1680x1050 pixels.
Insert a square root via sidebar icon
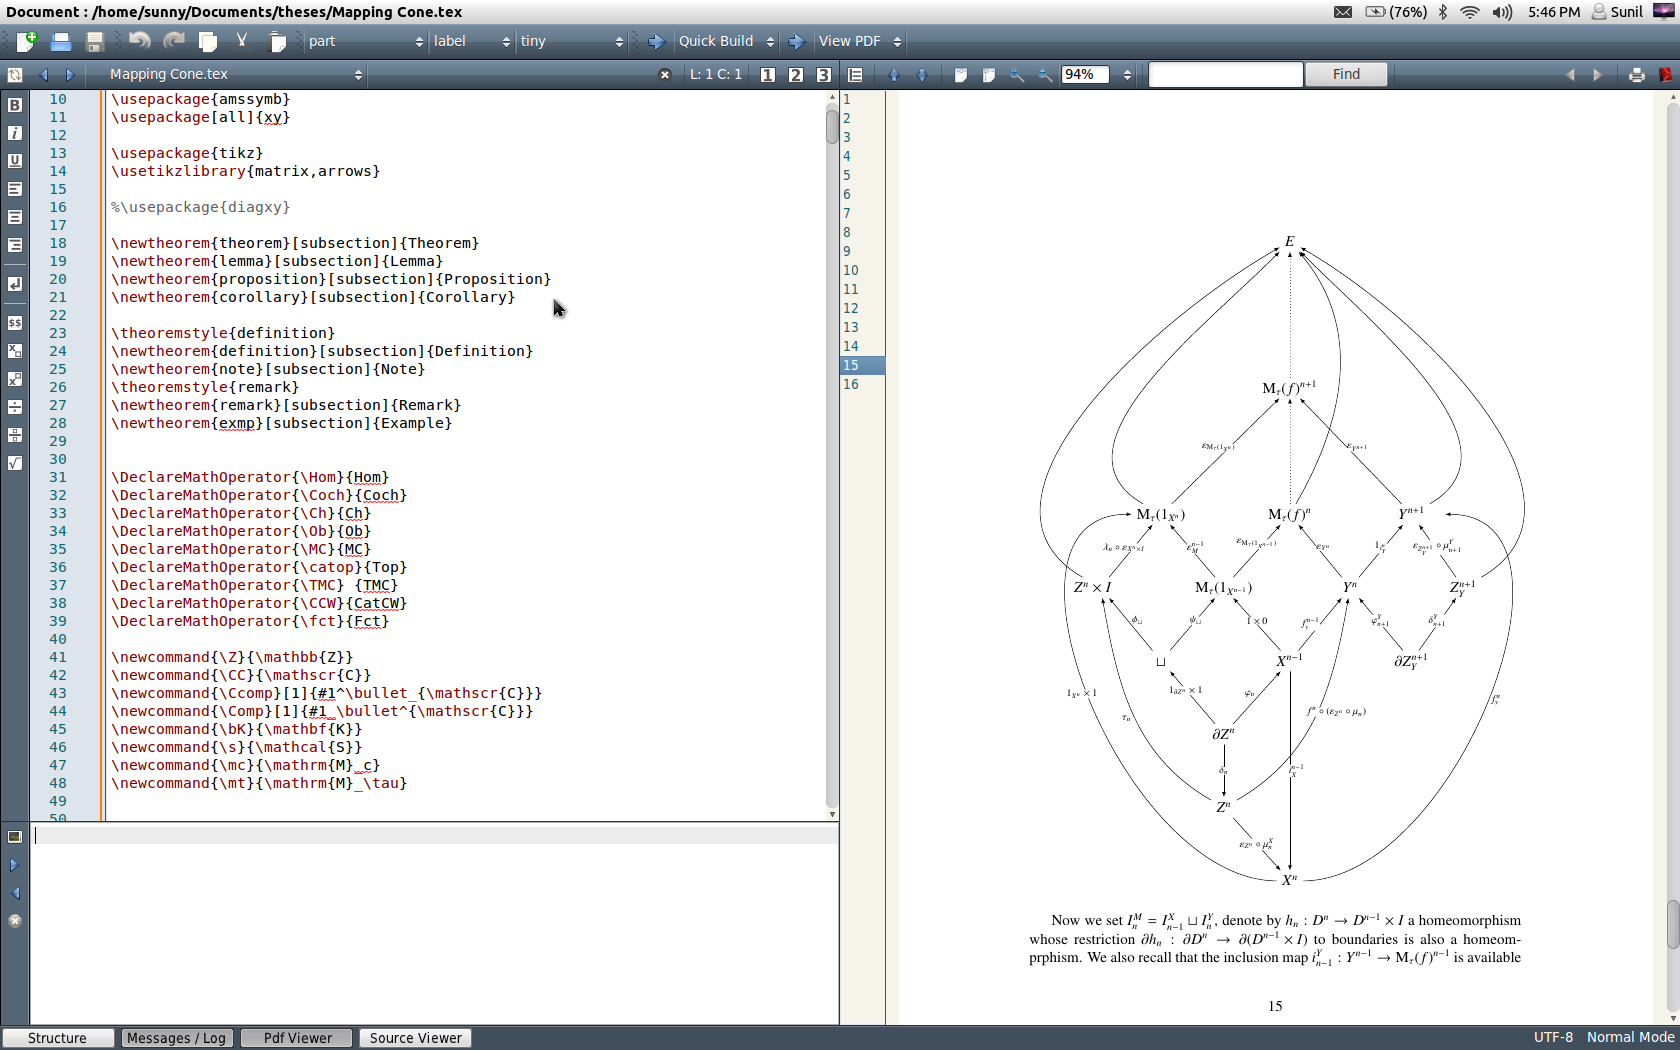(x=15, y=463)
